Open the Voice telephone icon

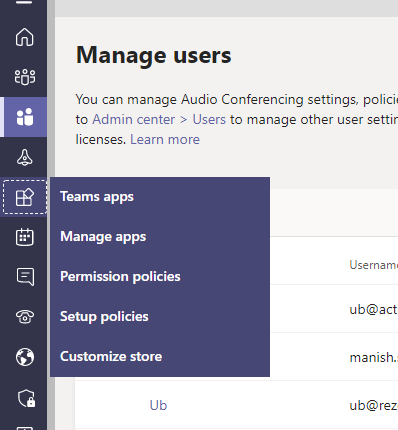pyautogui.click(x=25, y=317)
